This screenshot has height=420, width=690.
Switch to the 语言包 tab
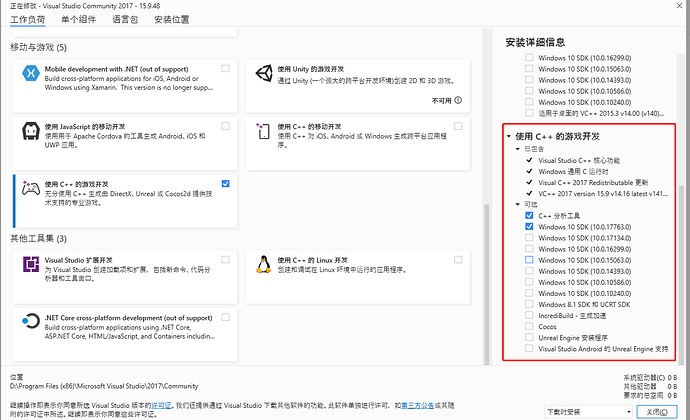point(125,19)
